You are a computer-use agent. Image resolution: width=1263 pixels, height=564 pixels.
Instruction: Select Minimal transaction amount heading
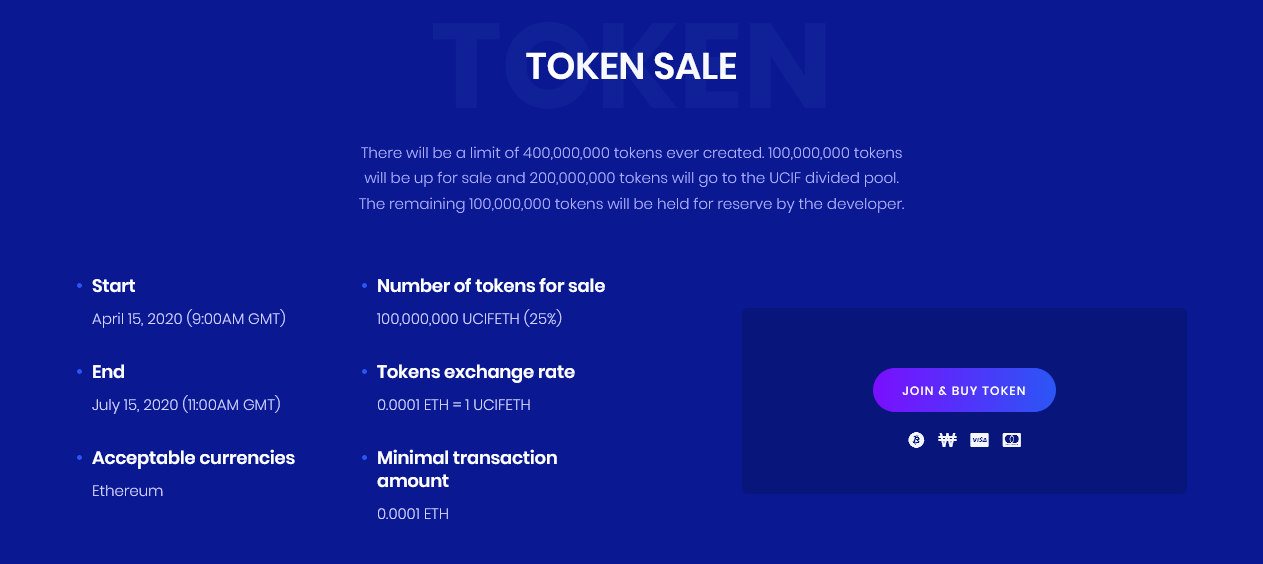(467, 469)
